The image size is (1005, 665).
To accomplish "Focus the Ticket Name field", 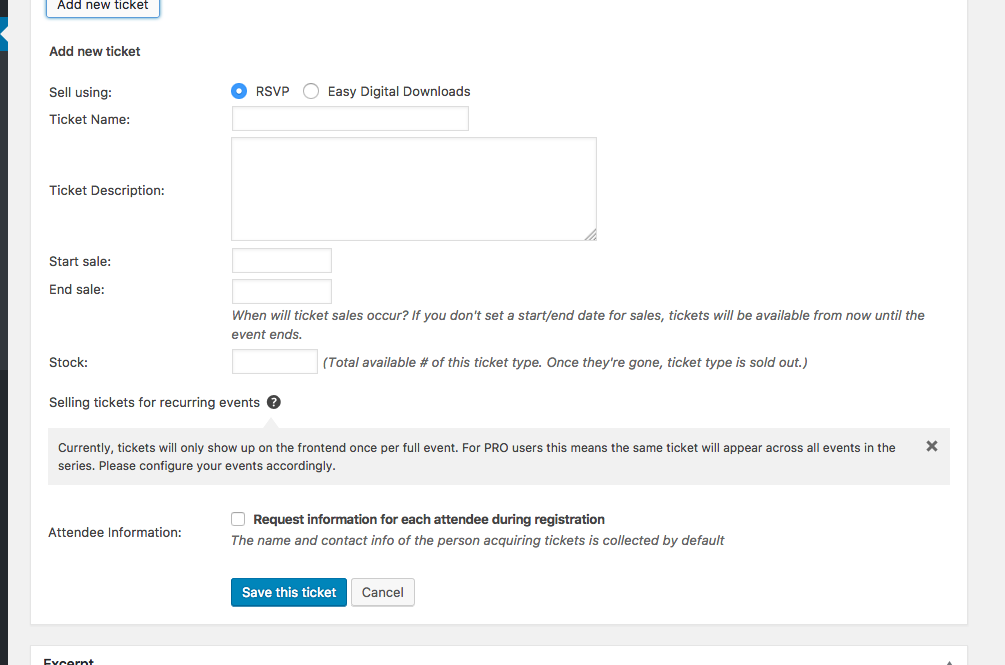I will [350, 119].
